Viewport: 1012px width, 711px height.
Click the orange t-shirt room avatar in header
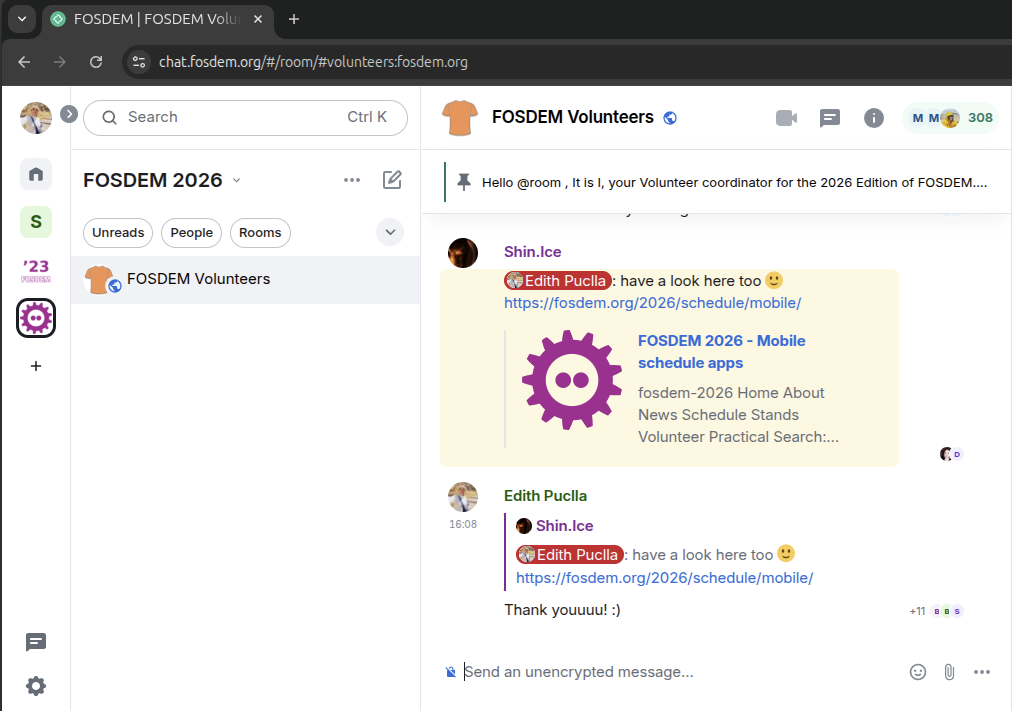(x=460, y=118)
